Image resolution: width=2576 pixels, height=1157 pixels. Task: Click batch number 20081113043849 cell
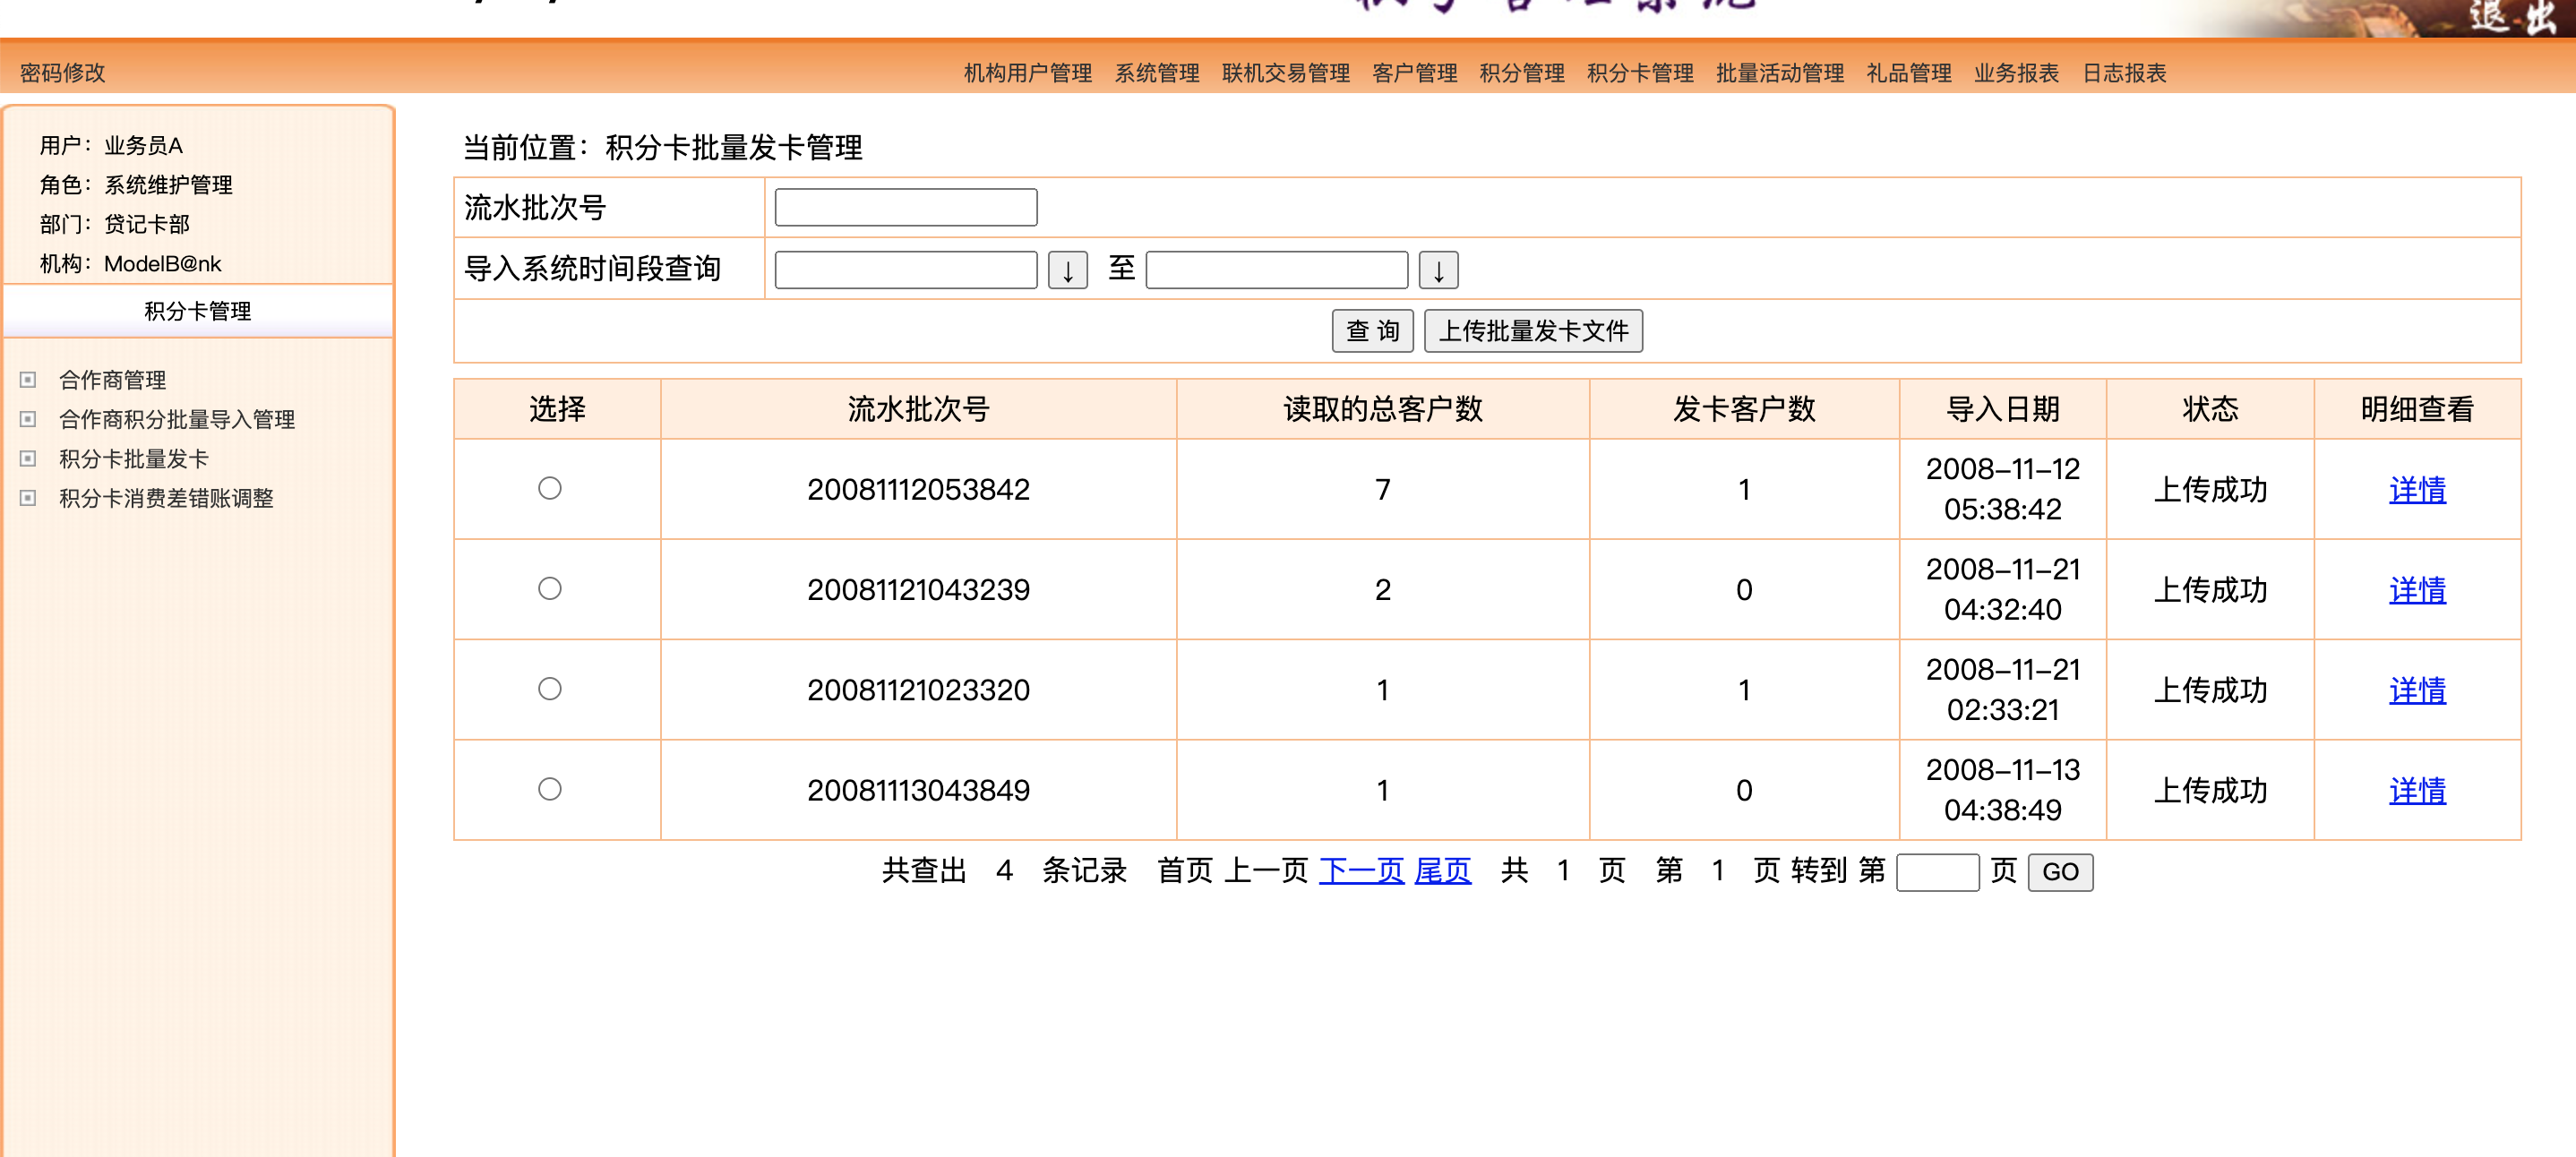(x=918, y=790)
